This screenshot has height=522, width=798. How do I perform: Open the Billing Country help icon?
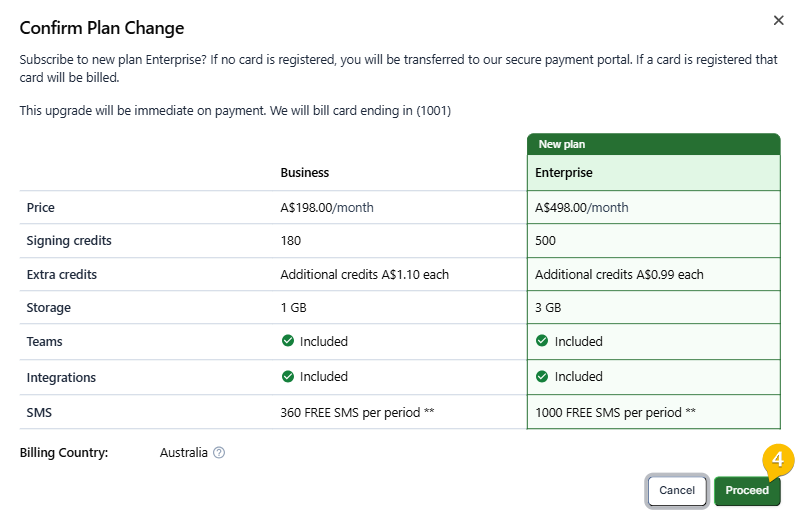219,452
